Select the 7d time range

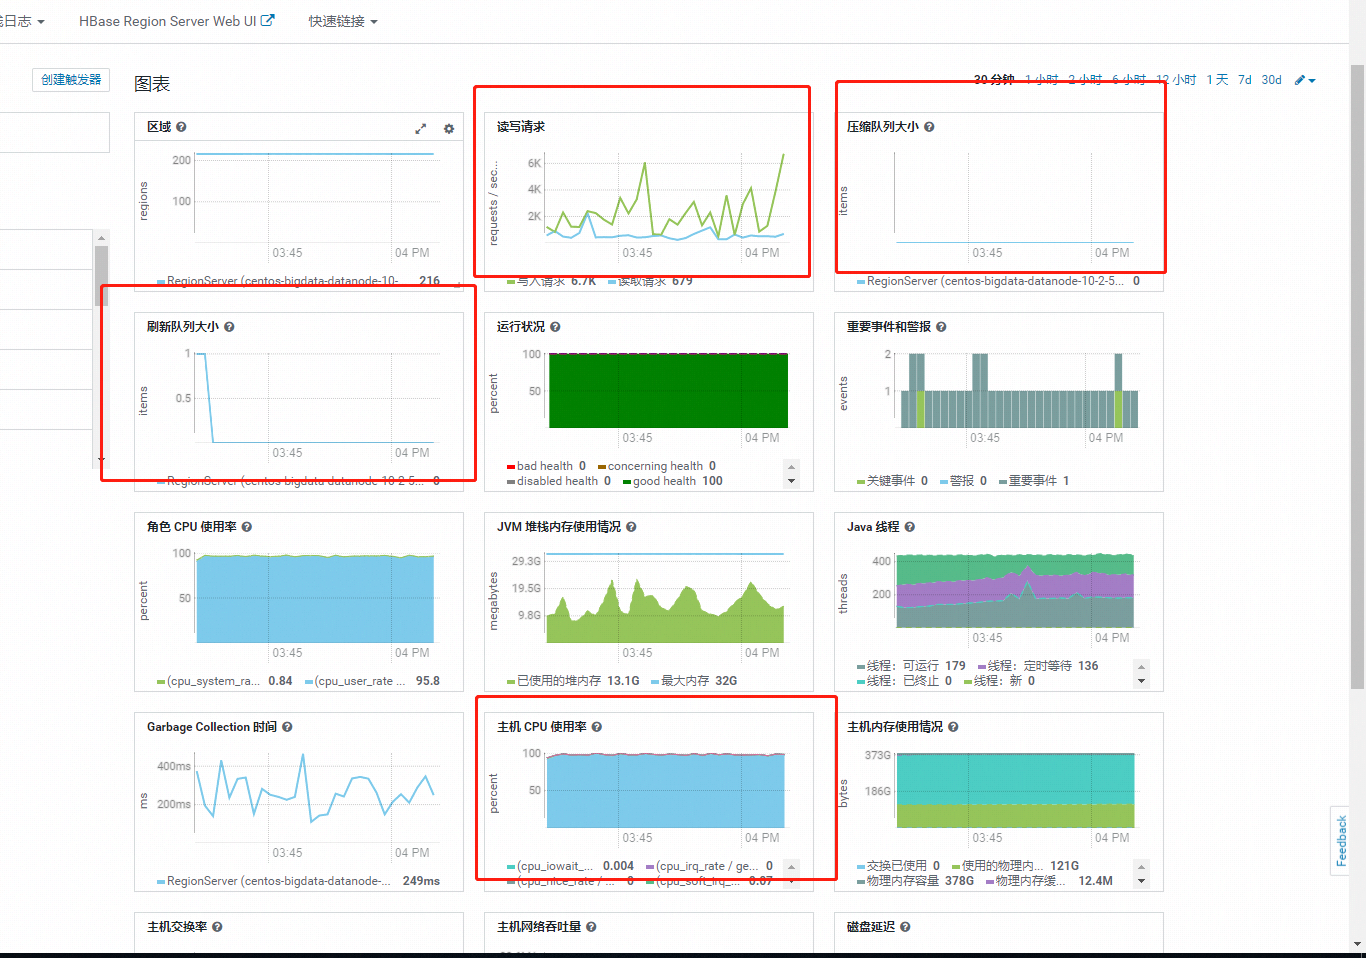pos(1244,80)
